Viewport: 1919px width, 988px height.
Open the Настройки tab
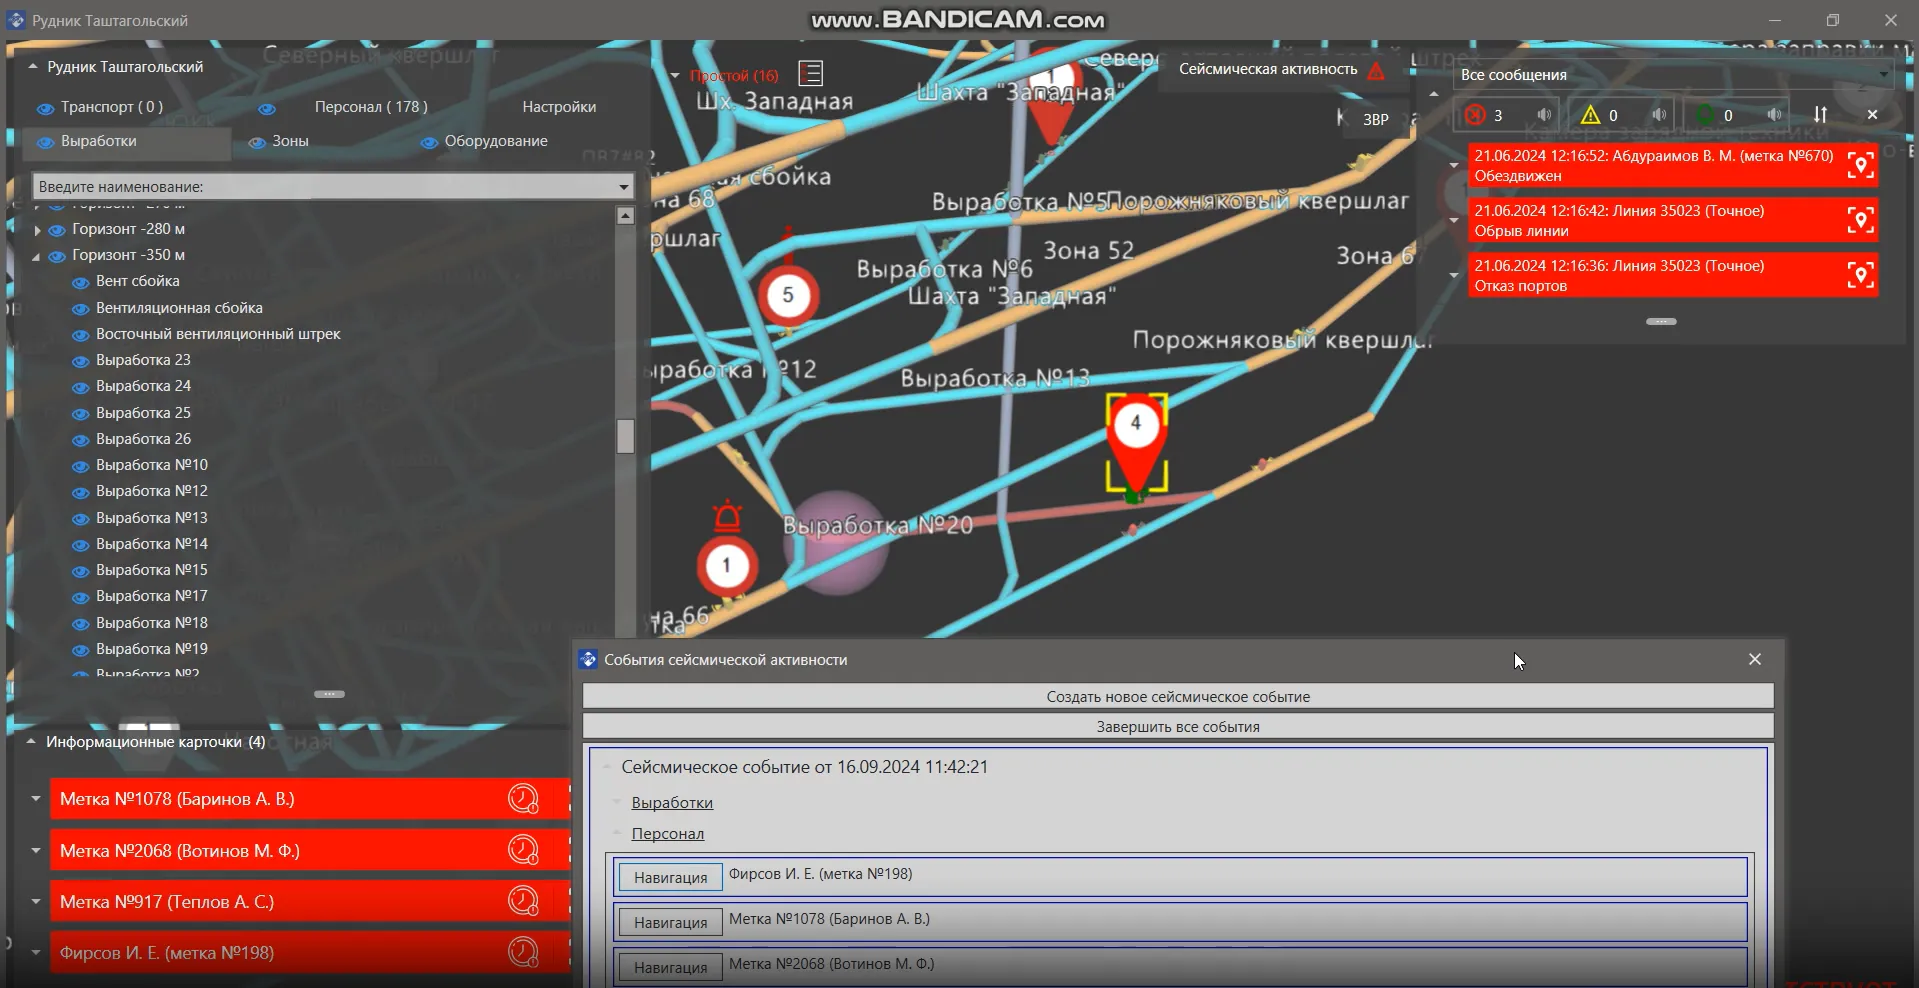[x=558, y=107]
